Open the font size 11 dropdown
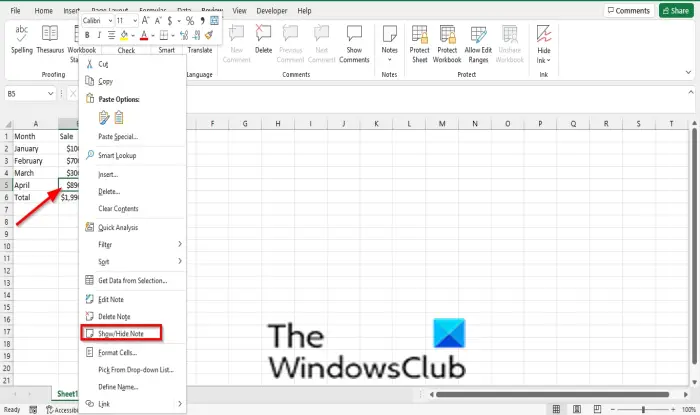 coord(135,21)
